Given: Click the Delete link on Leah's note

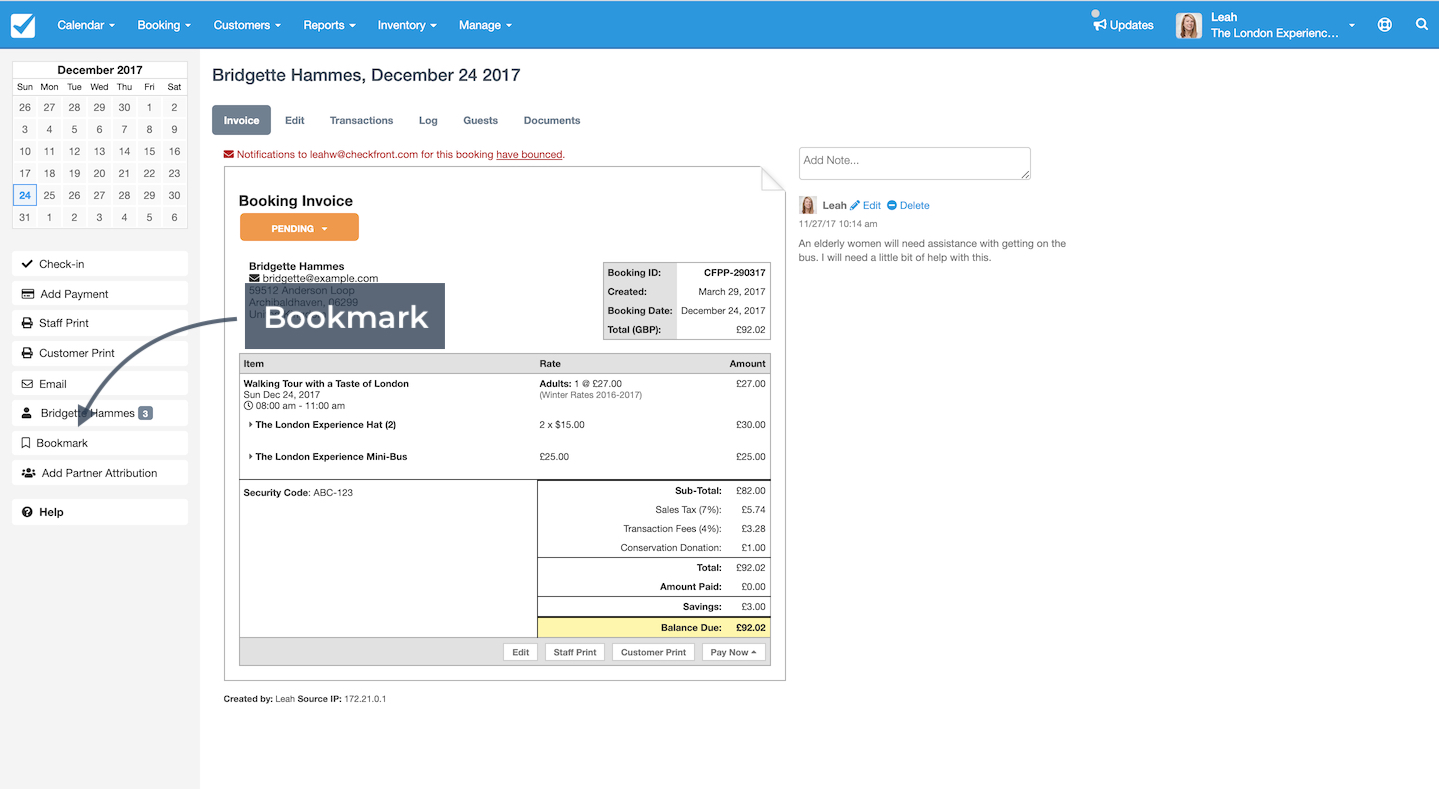Looking at the screenshot, I should coord(914,205).
